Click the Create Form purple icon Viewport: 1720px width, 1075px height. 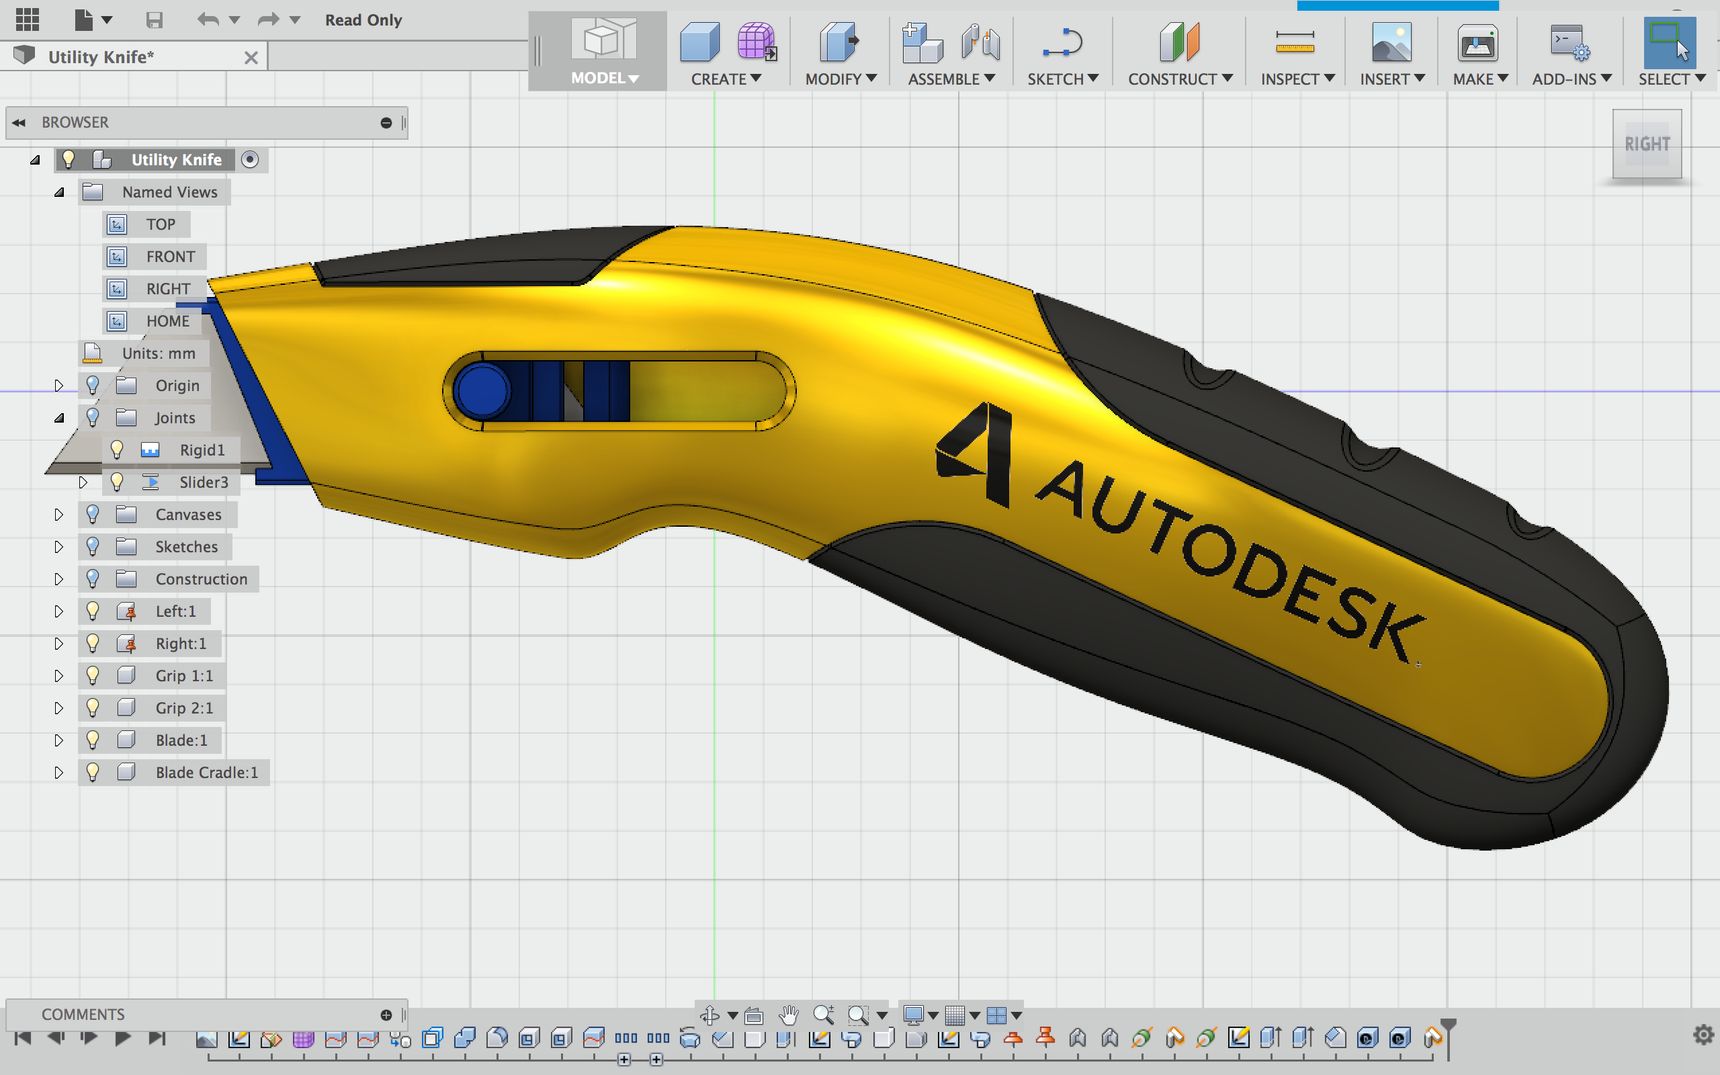tap(756, 42)
